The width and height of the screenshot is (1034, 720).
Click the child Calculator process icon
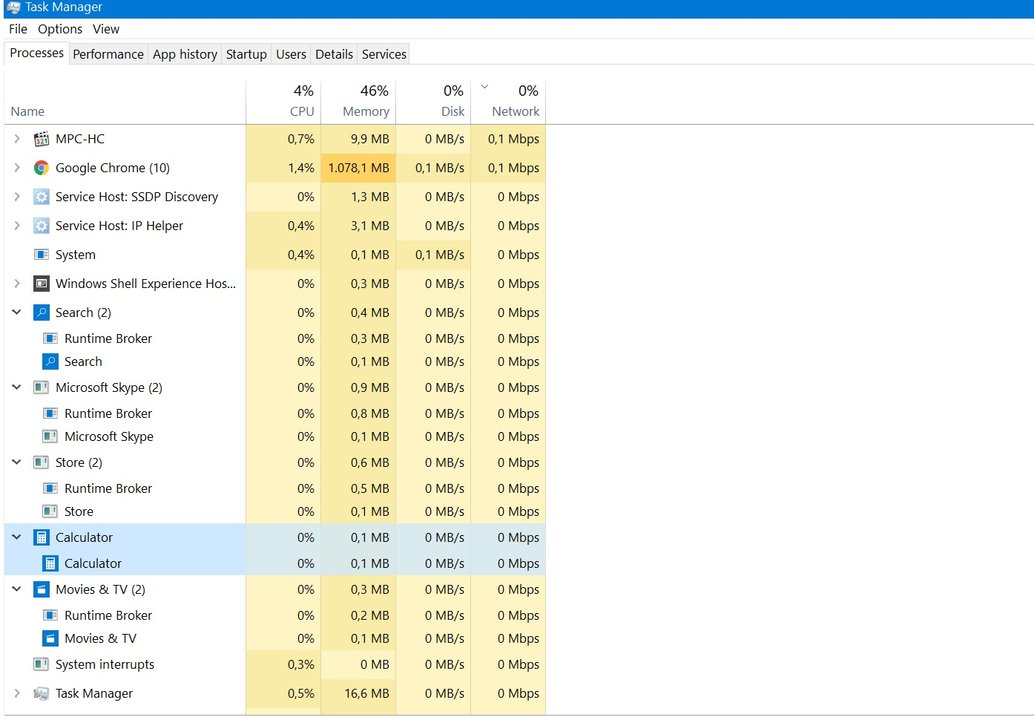click(x=50, y=564)
